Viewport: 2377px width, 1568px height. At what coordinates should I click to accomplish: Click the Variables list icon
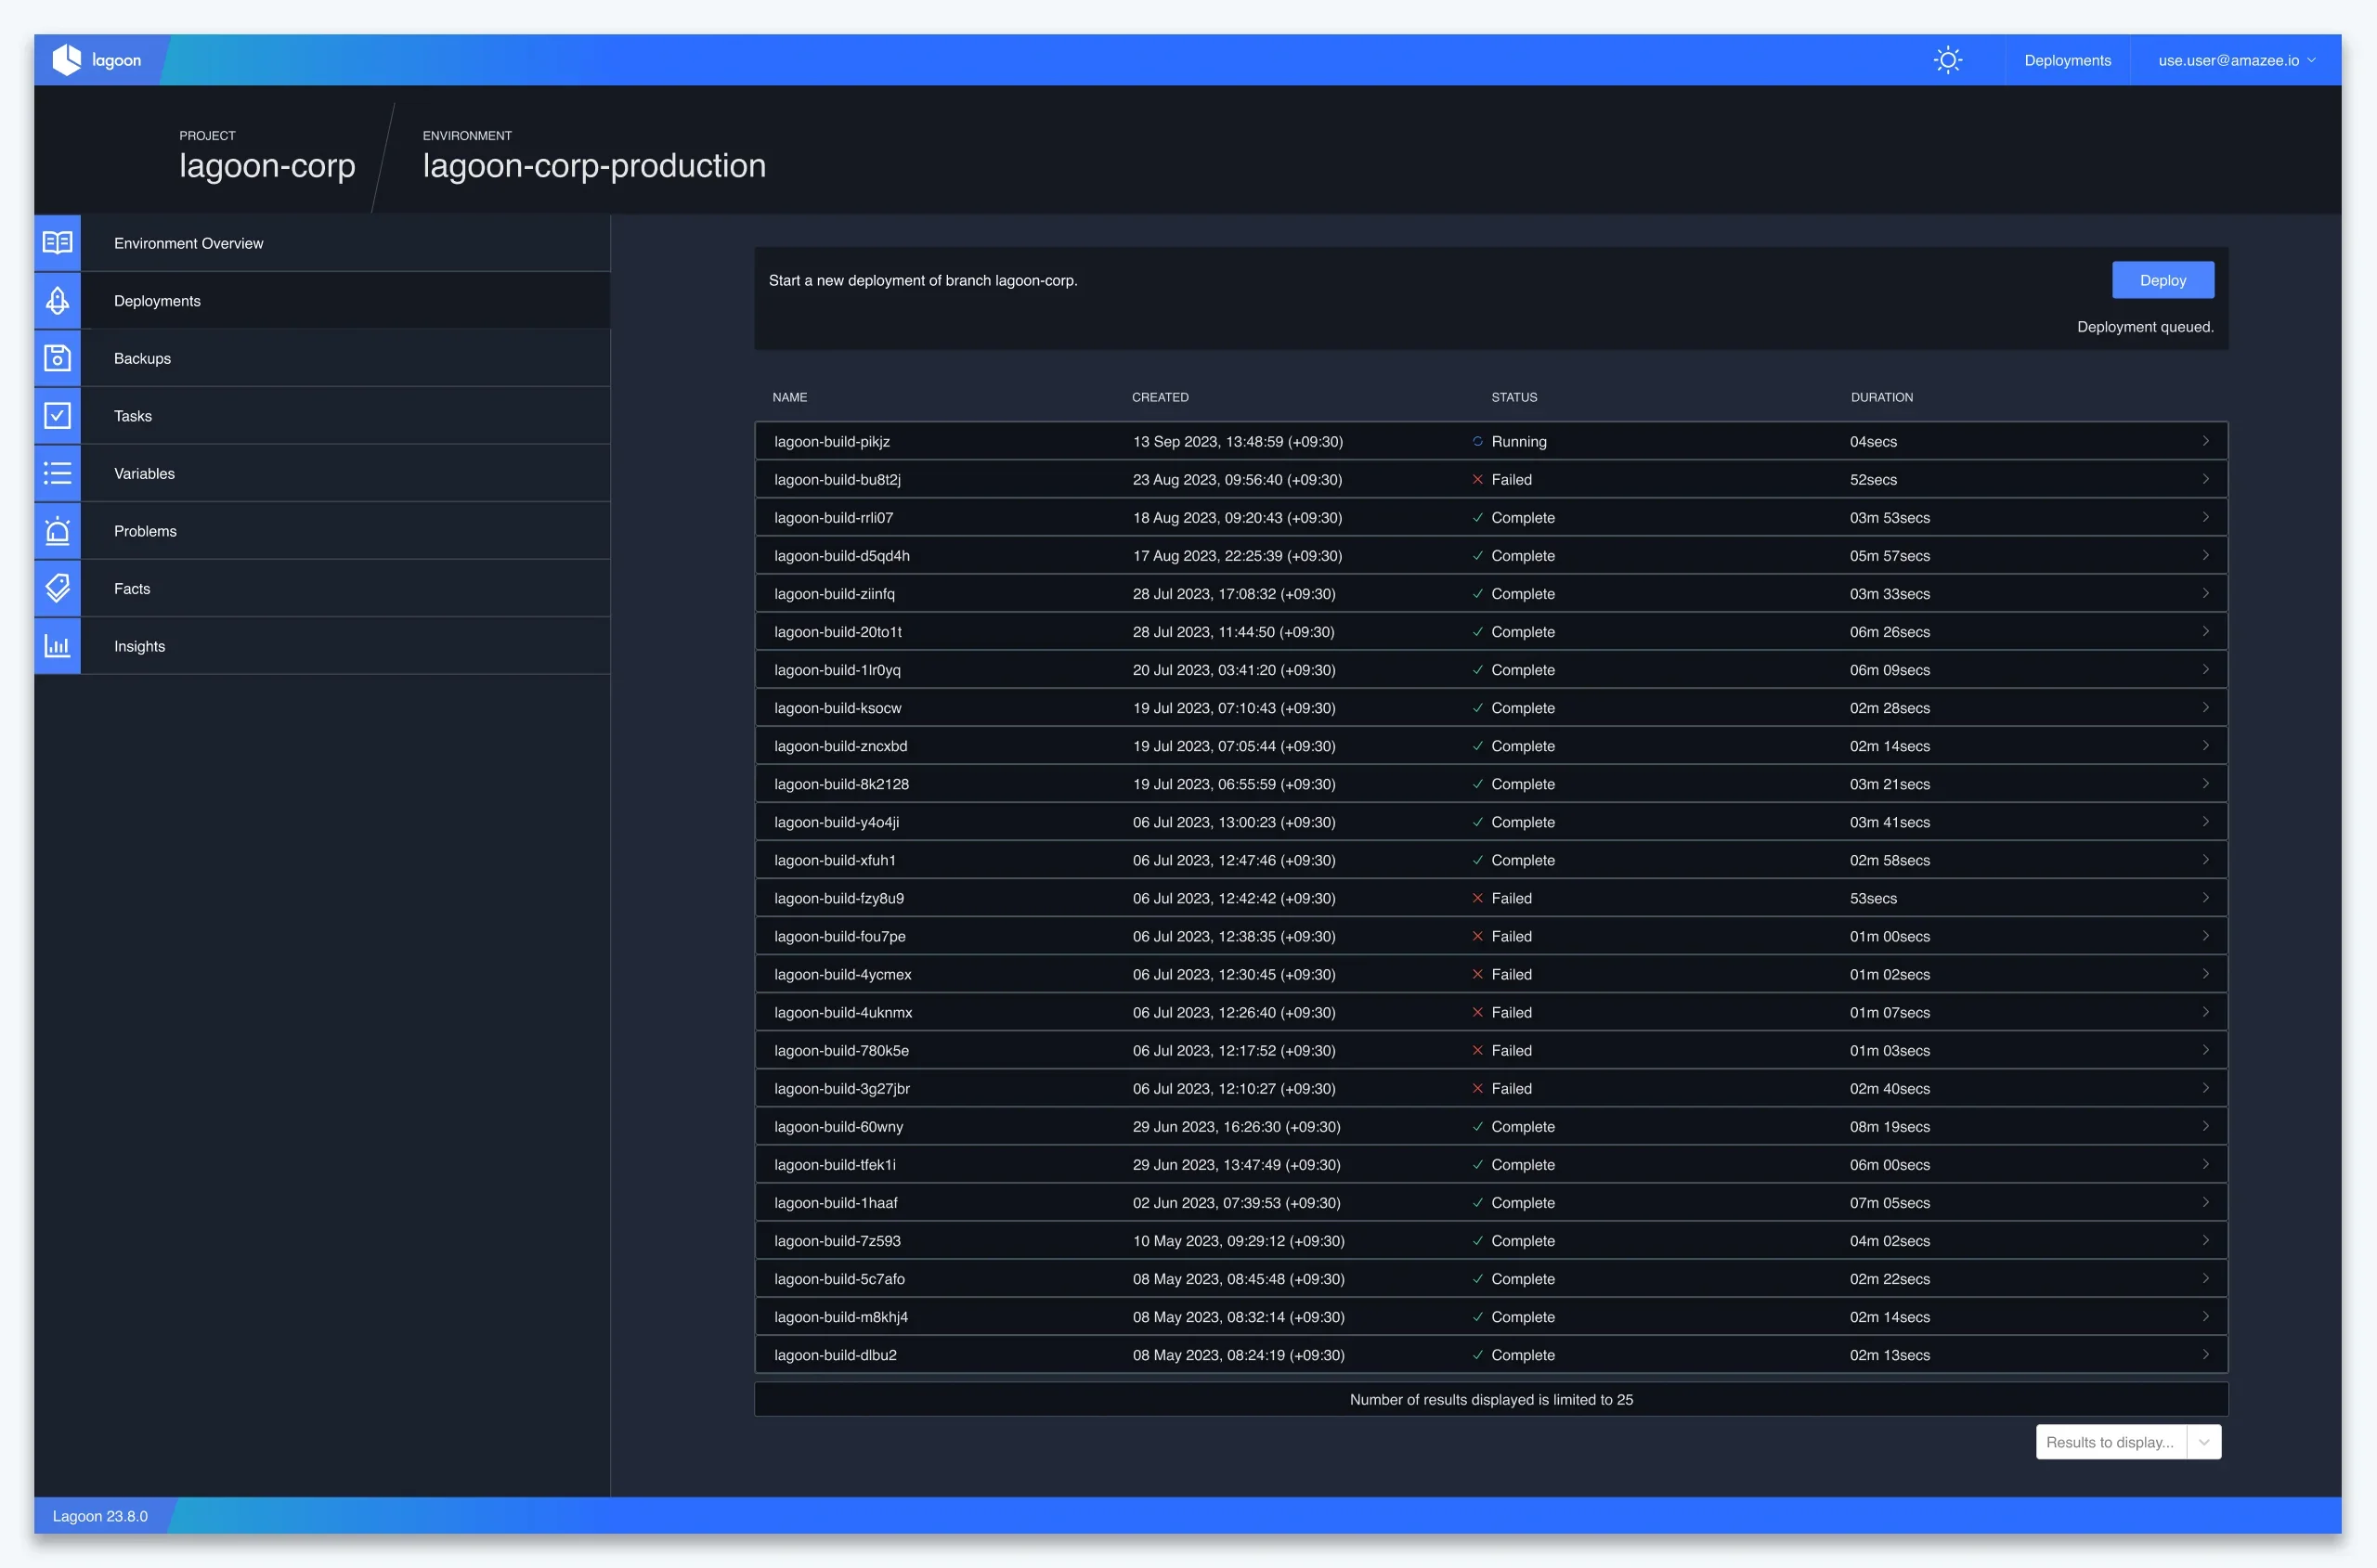click(57, 473)
